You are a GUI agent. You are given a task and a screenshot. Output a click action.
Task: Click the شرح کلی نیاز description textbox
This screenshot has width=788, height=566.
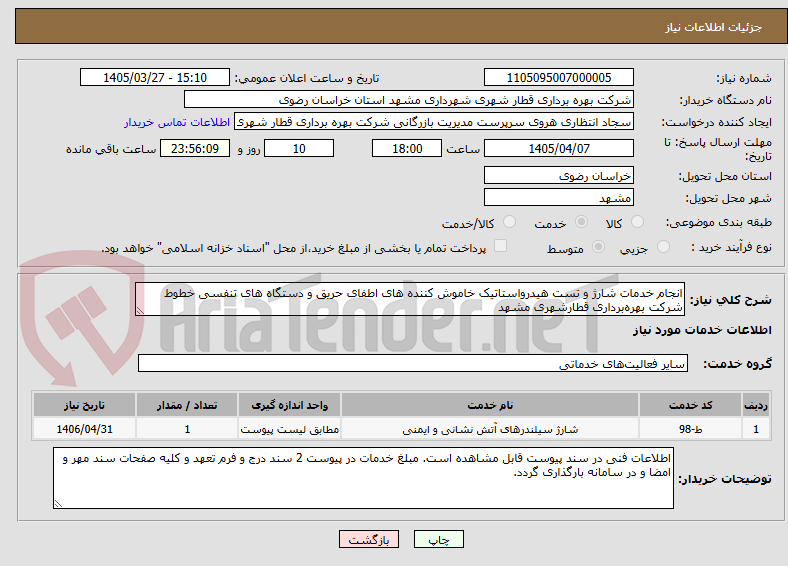click(x=410, y=299)
